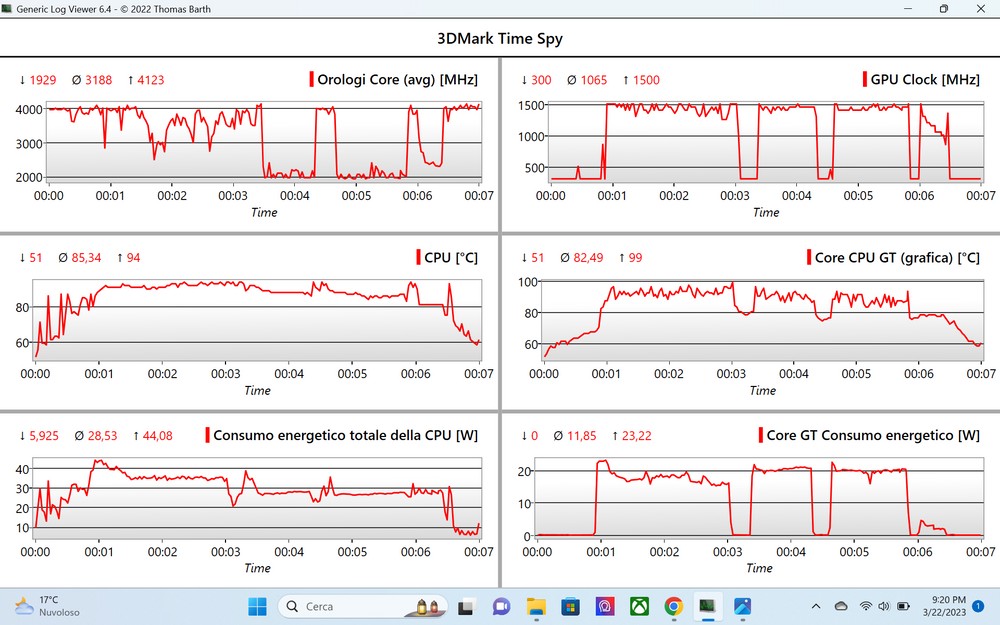Click the GPU Clock maximum value 1500
Viewport: 1000px width, 625px height.
646,80
